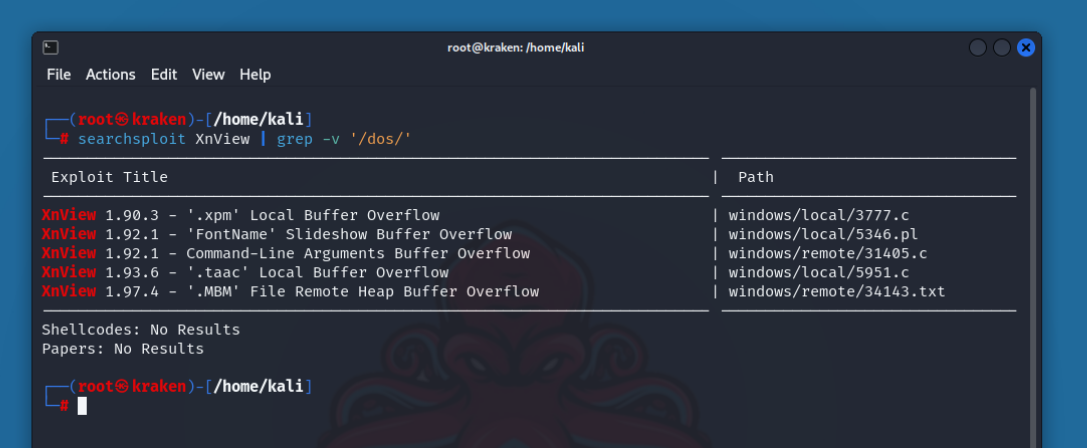Maximize the terminal window

click(1001, 47)
